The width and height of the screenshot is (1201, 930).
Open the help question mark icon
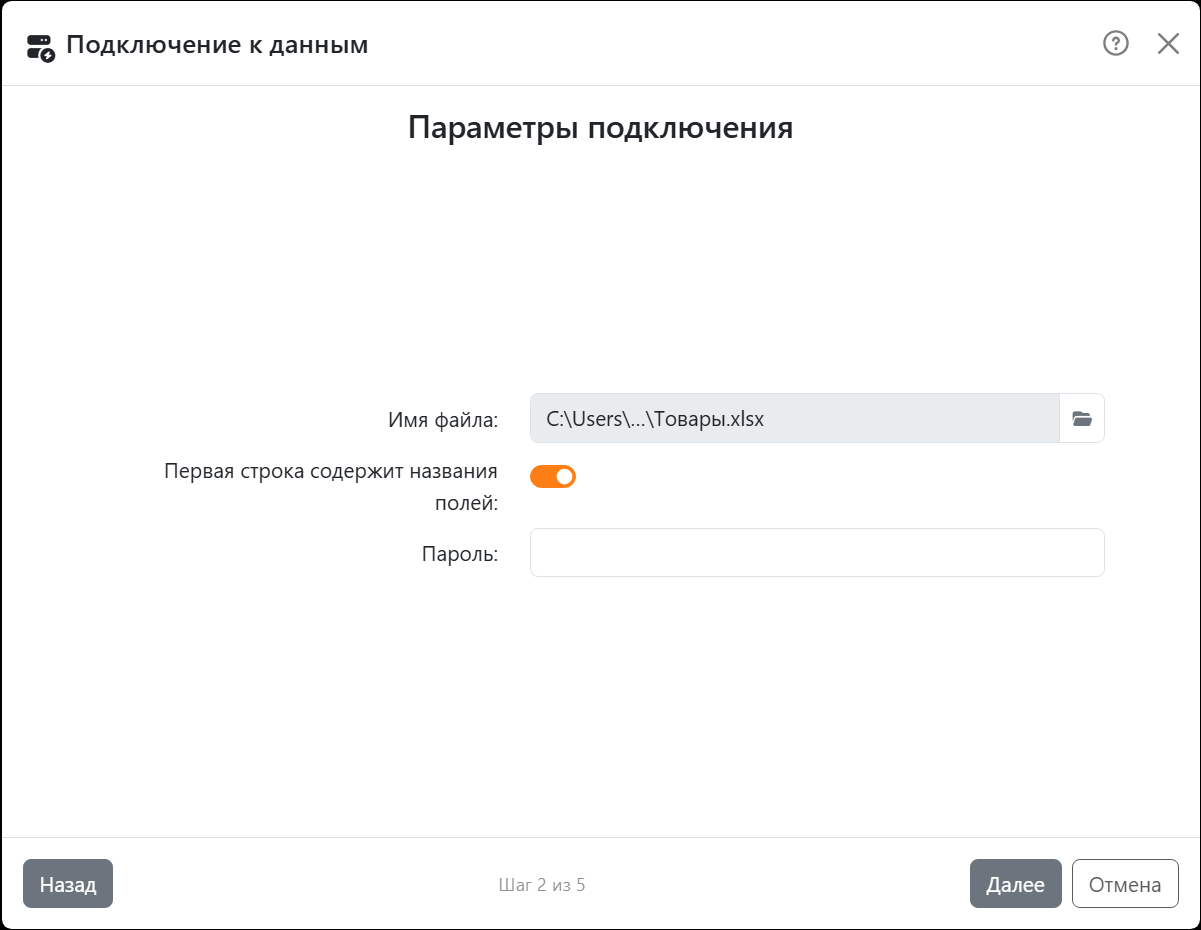1115,44
